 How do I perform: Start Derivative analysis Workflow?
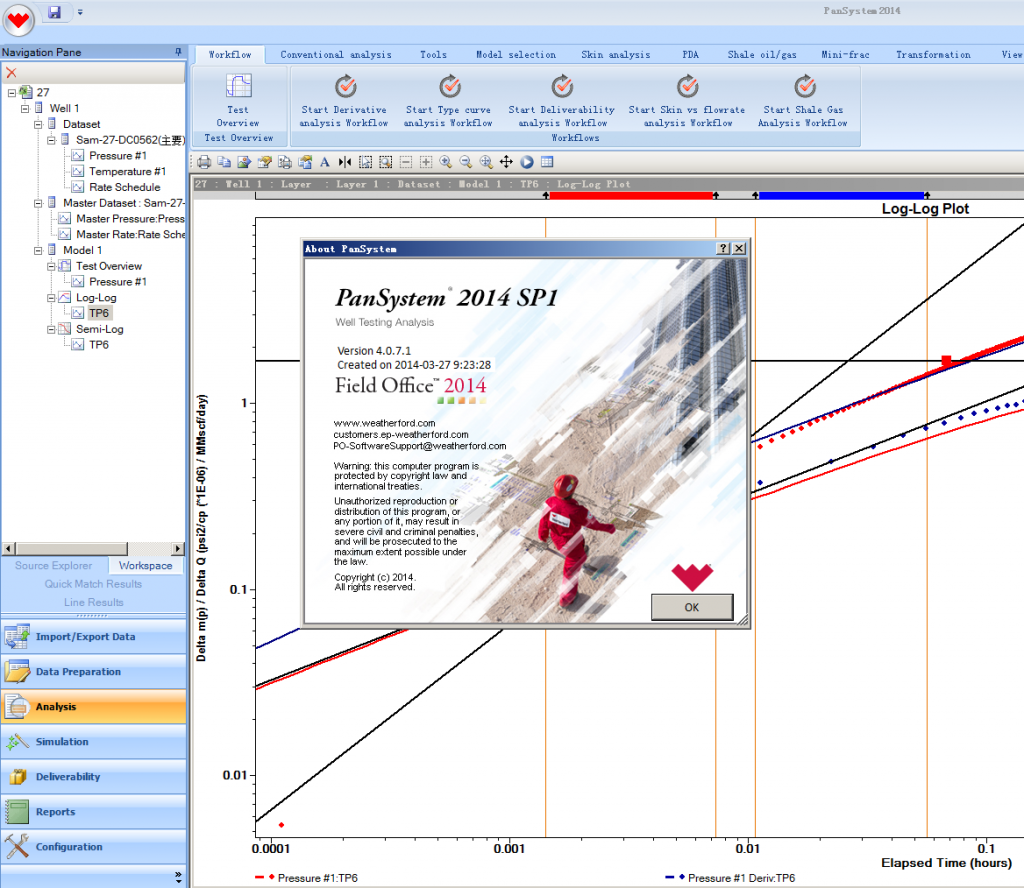pos(344,99)
